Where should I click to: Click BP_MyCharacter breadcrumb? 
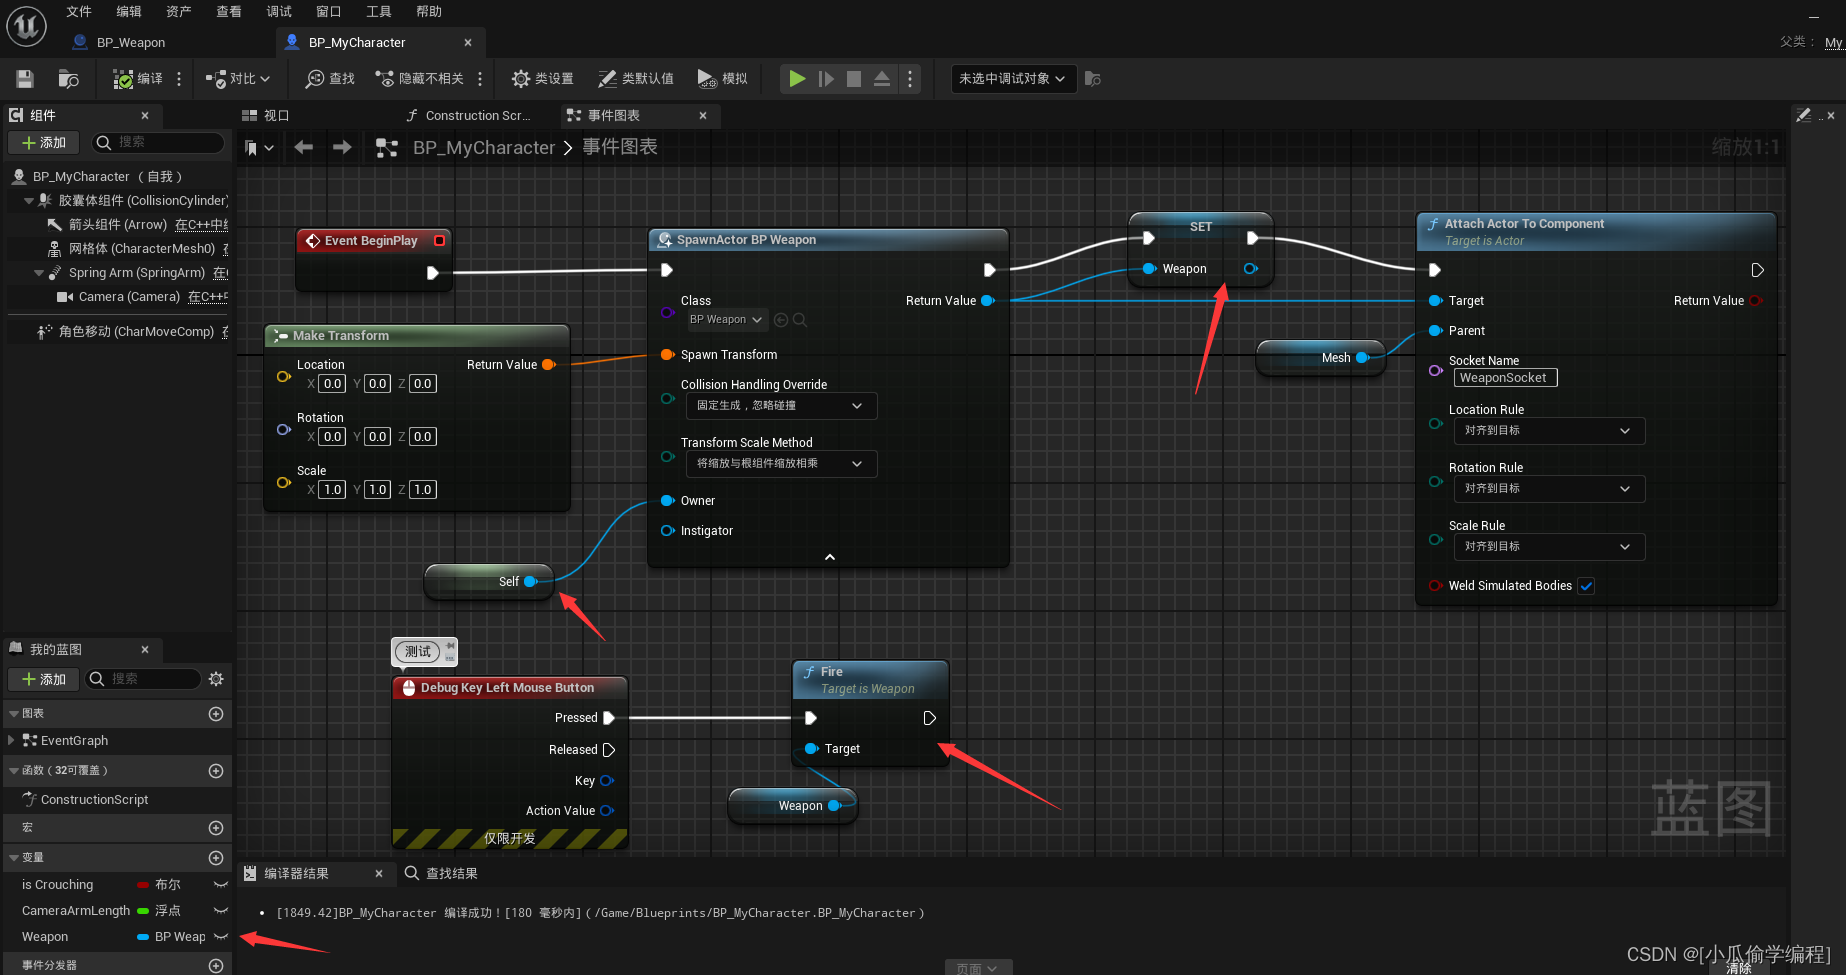(x=484, y=148)
